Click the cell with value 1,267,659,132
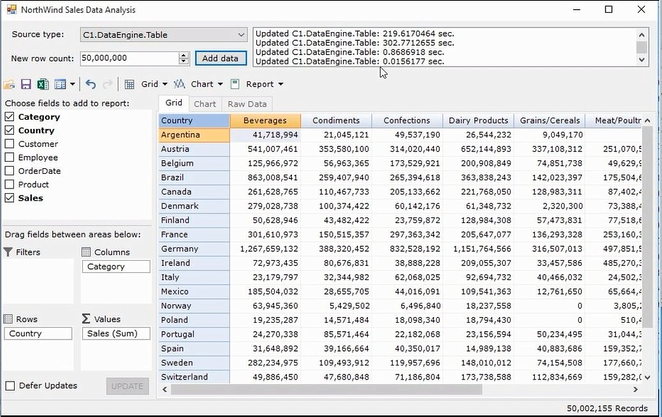This screenshot has height=417, width=662. (x=265, y=249)
